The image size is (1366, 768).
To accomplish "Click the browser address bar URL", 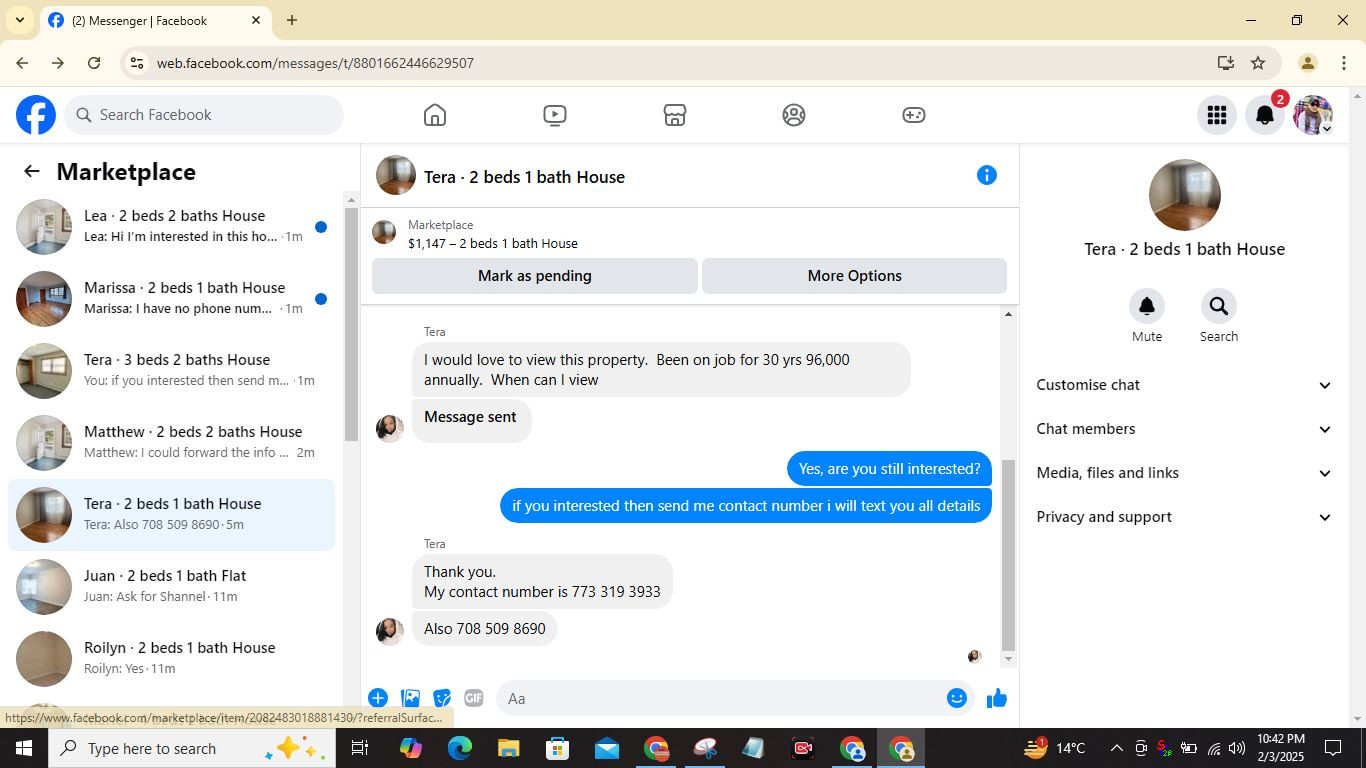I will tap(315, 63).
